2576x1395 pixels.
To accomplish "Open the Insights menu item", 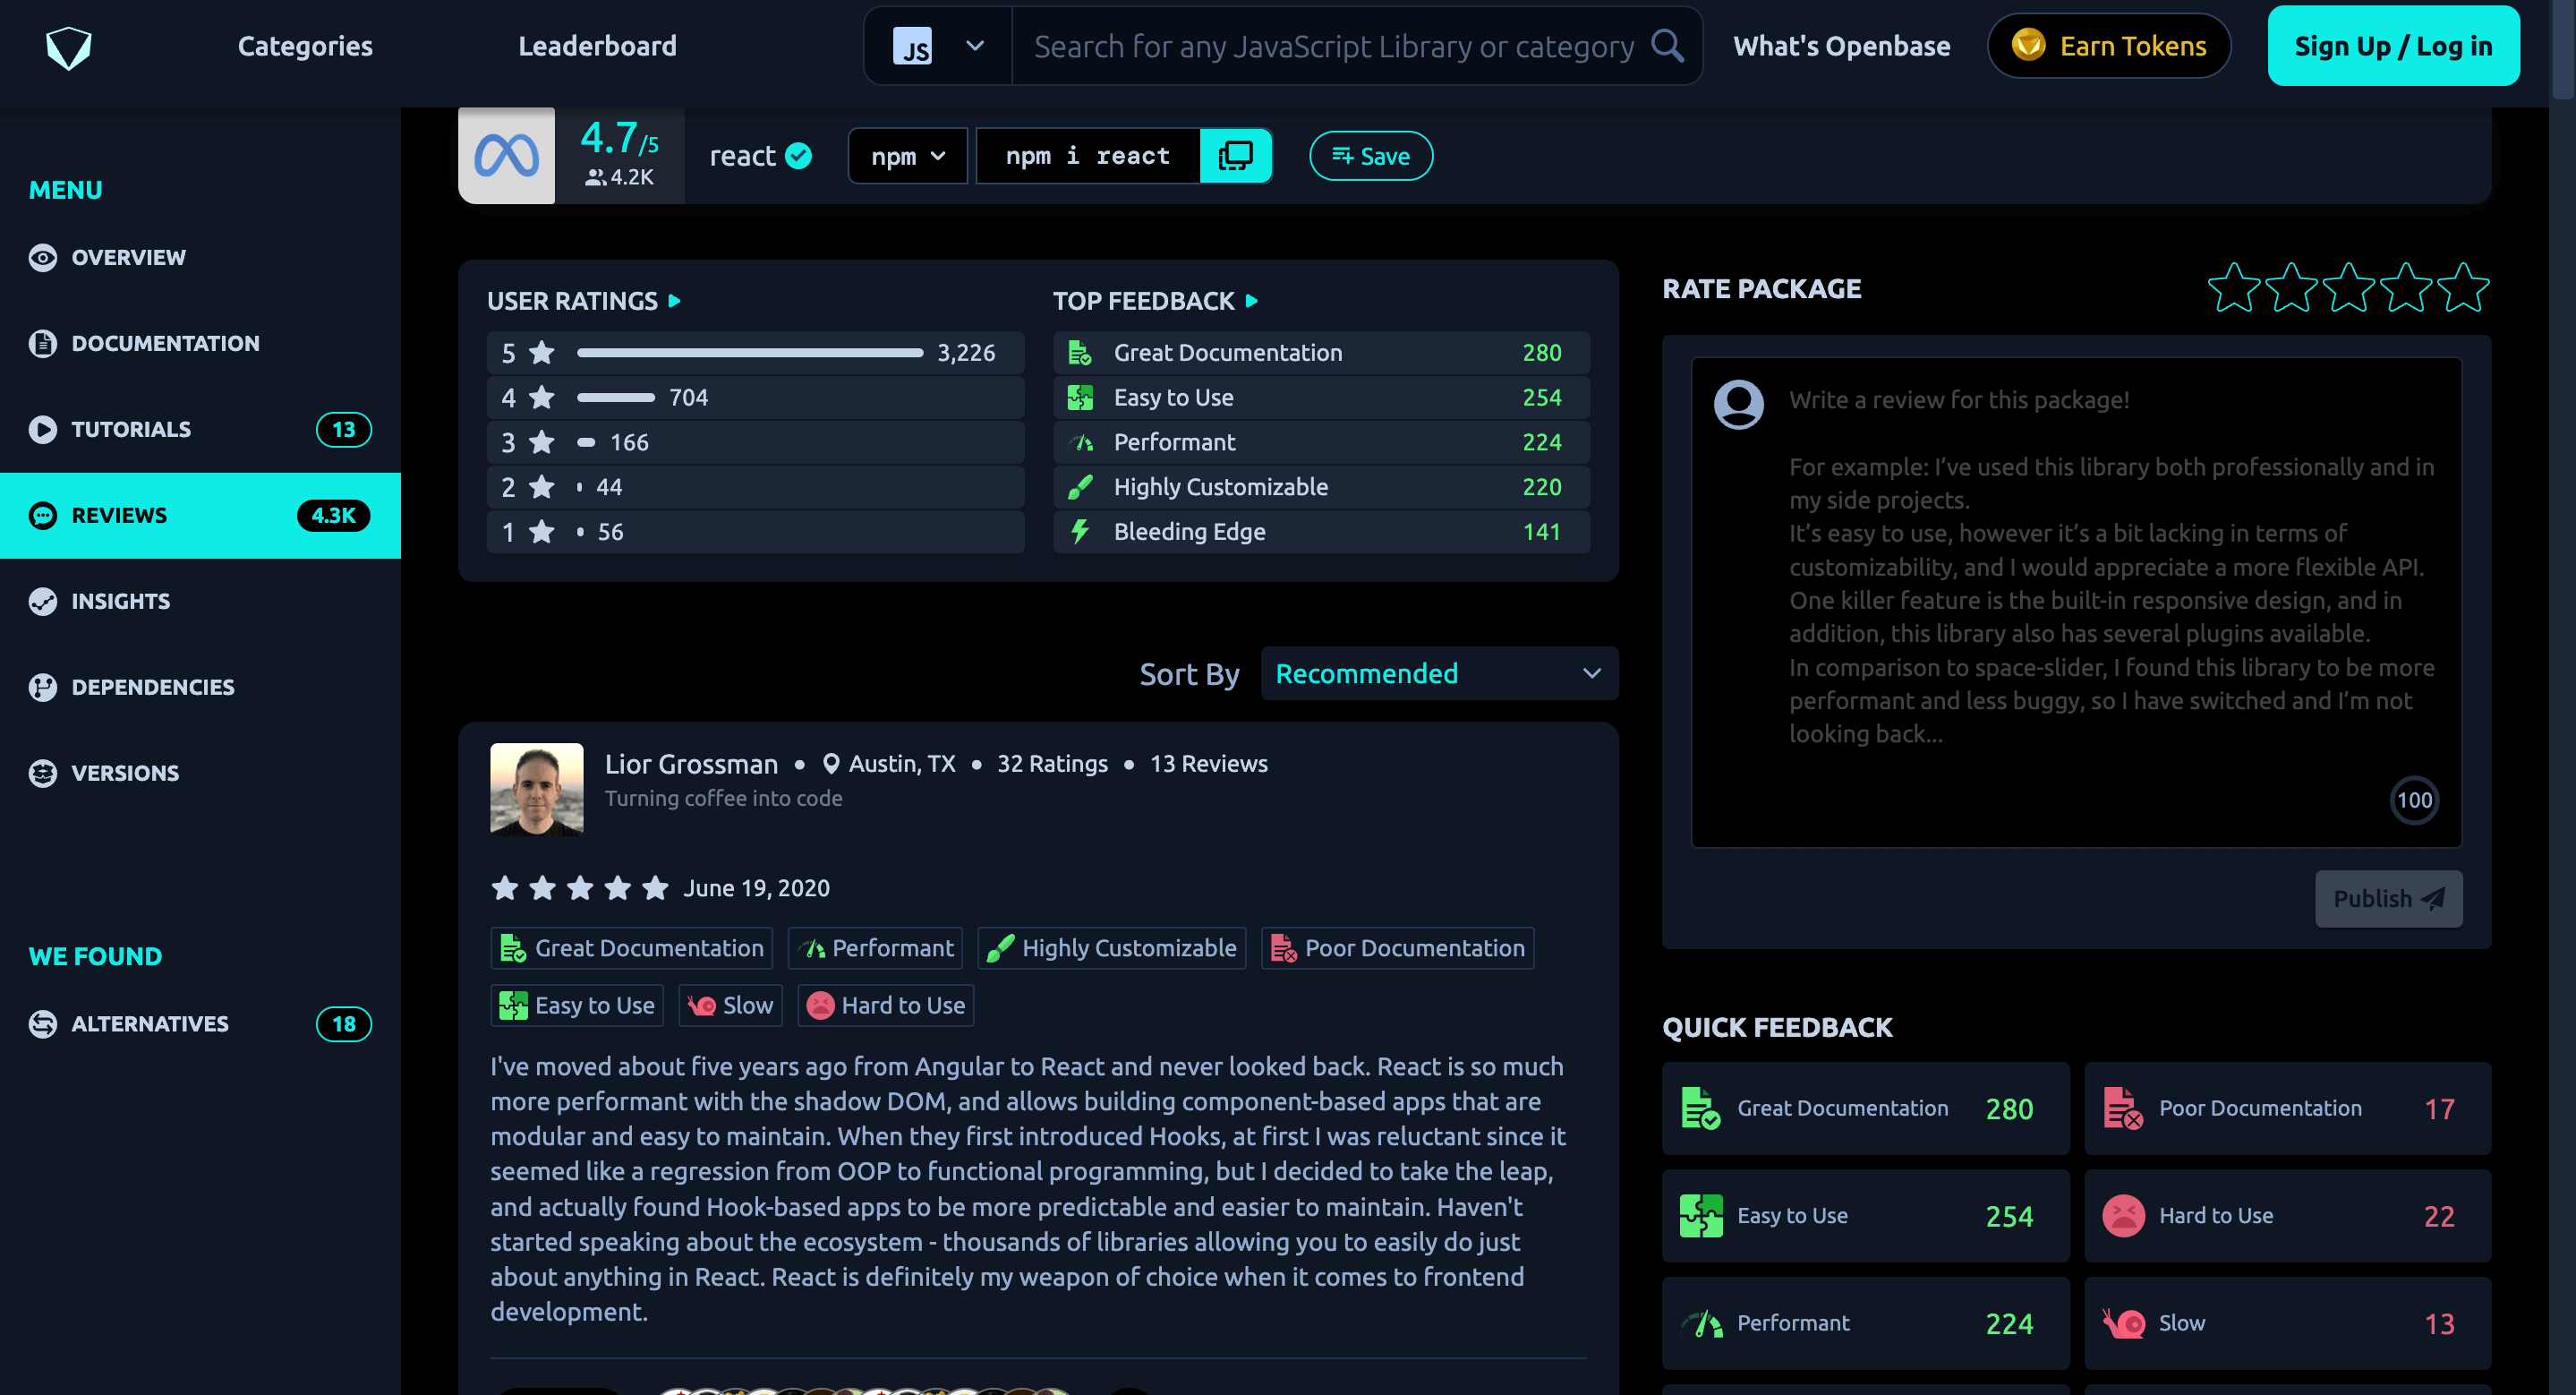I will click(x=120, y=601).
